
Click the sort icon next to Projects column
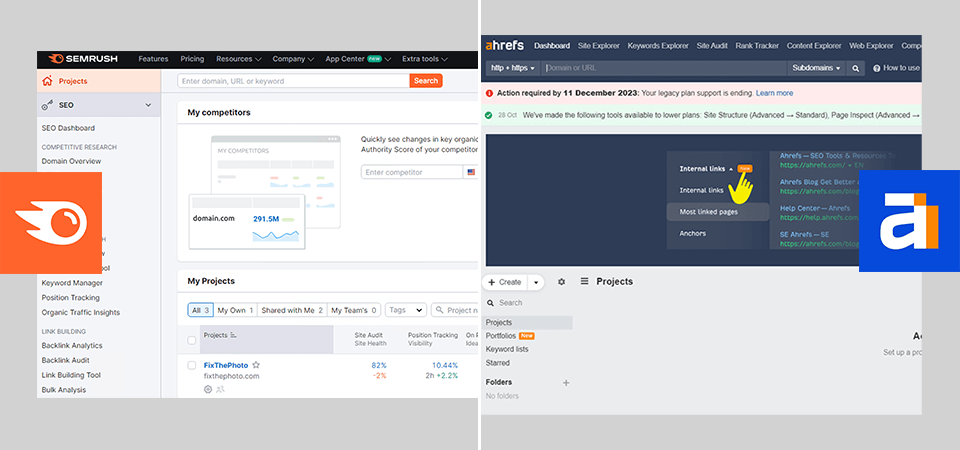pyautogui.click(x=233, y=336)
